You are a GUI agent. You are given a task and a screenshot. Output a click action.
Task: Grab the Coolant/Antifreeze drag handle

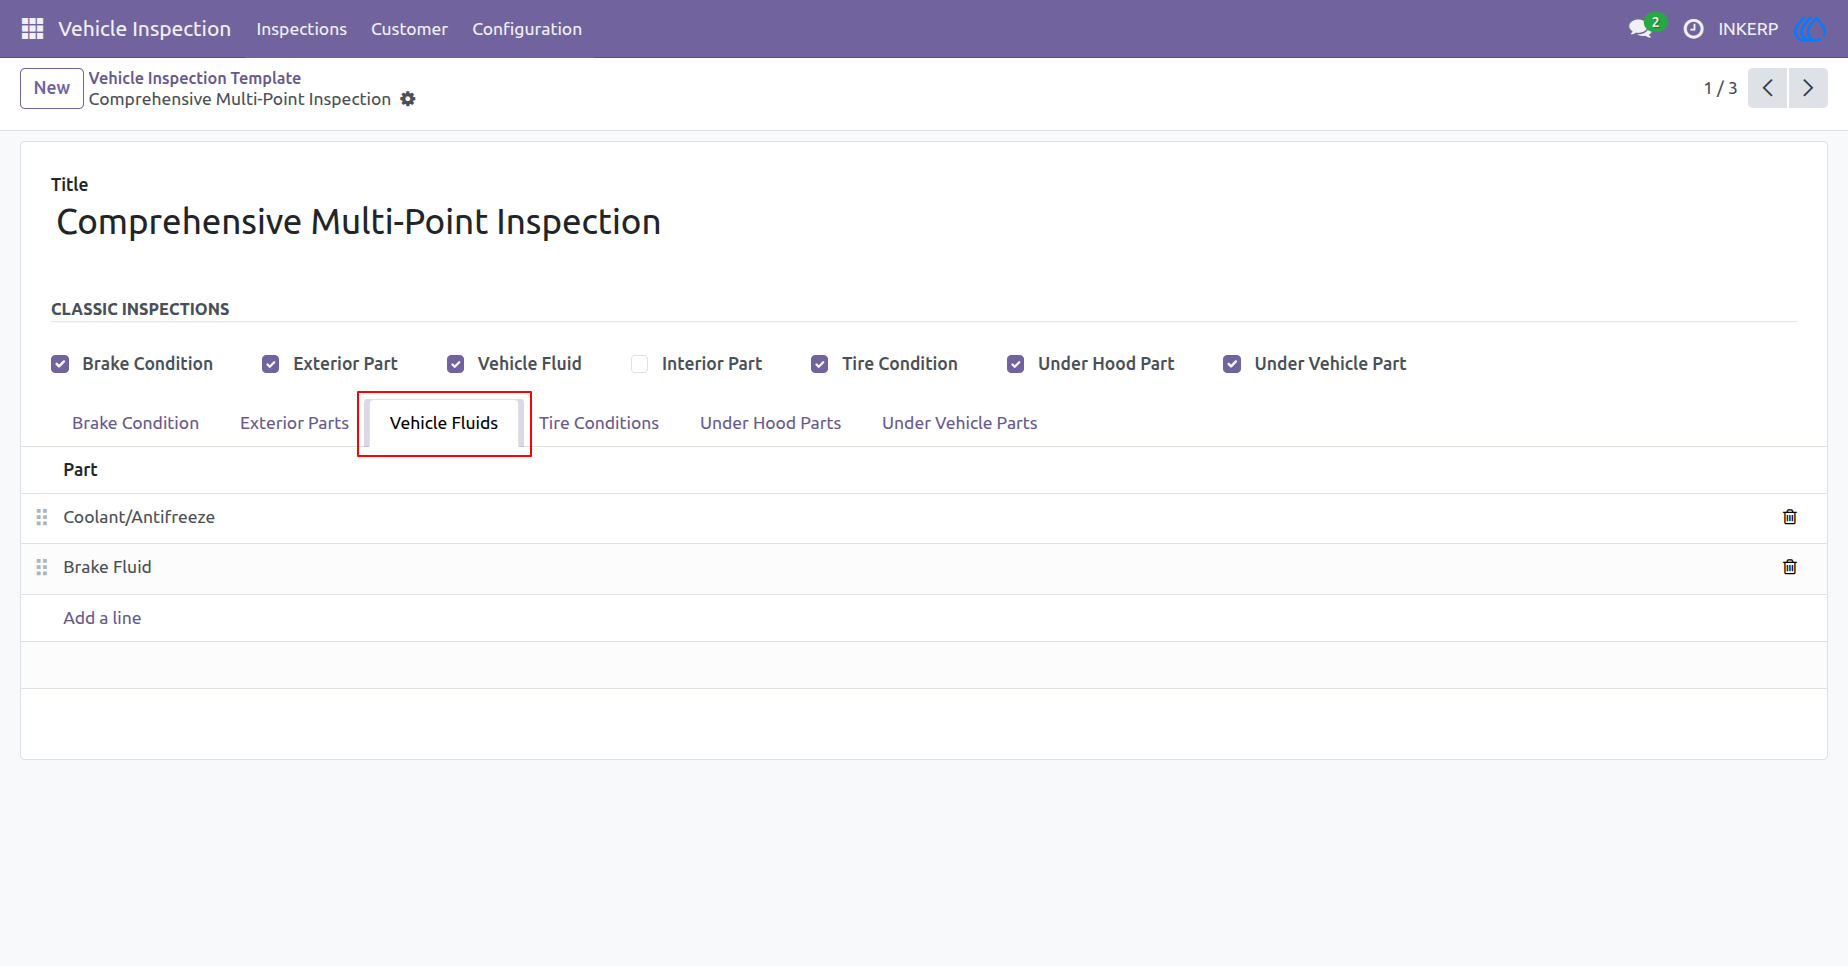pos(42,517)
